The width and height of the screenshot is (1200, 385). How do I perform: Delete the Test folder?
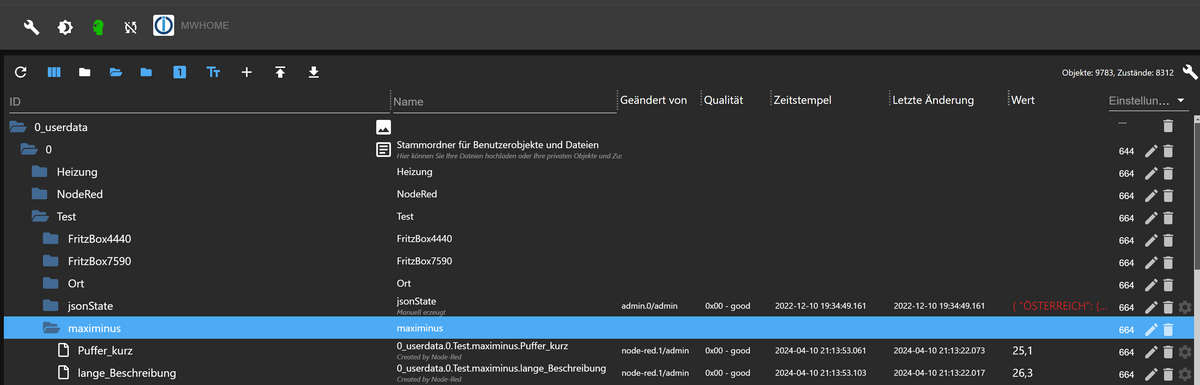point(1168,218)
